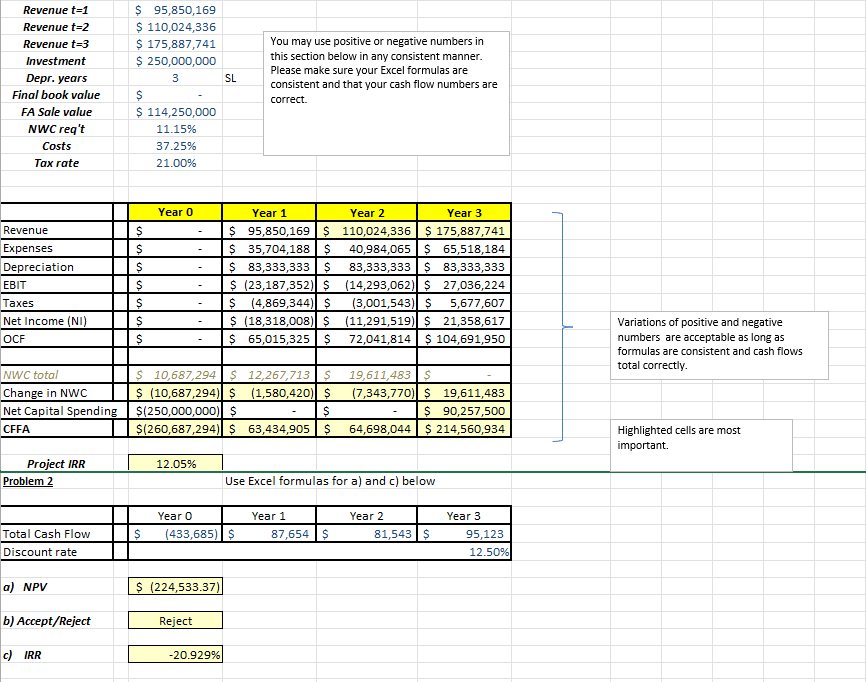Screen dimensions: 866x682
Task: Select the Tax rate cell showing 21.00%
Action: [x=175, y=163]
